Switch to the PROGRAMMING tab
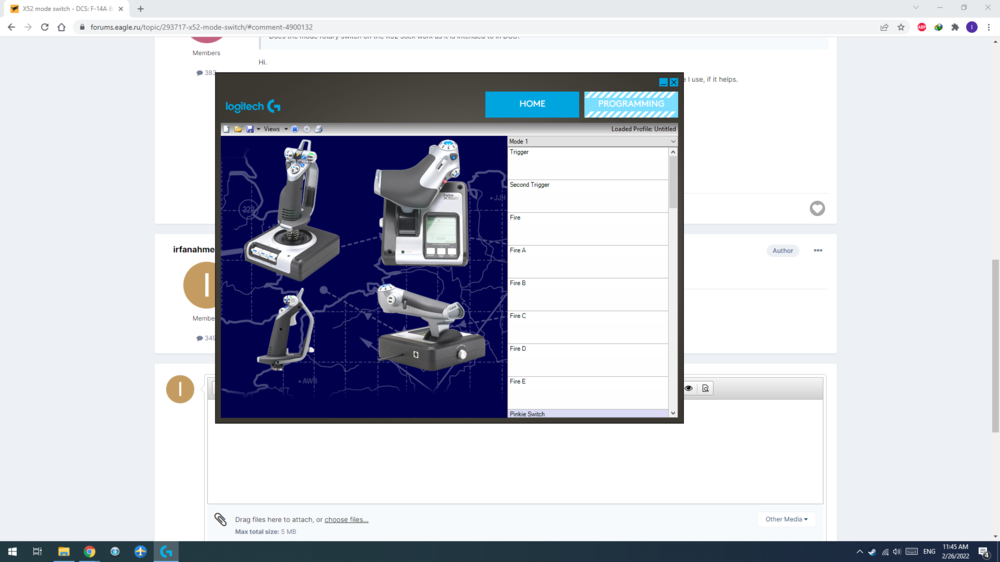The width and height of the screenshot is (1000, 562). tap(631, 104)
